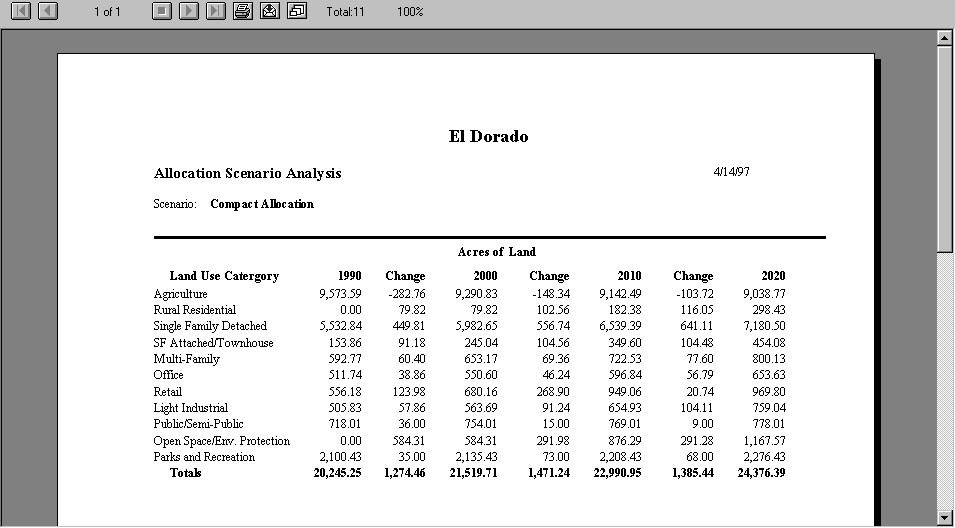The height and width of the screenshot is (528, 955).
Task: Click 'Allocation Scenario Analysis' heading
Action: click(247, 174)
